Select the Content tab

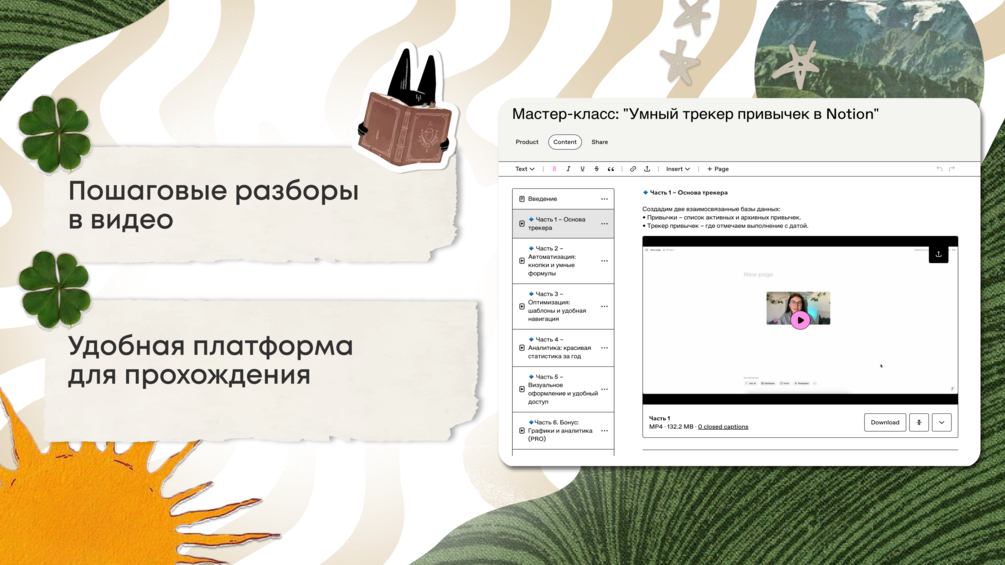coord(565,142)
